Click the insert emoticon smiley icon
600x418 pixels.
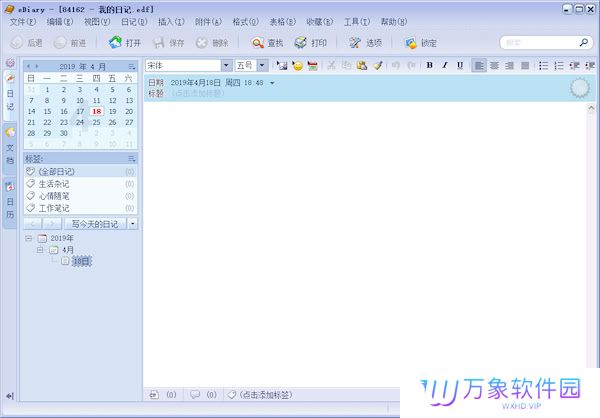click(x=297, y=65)
